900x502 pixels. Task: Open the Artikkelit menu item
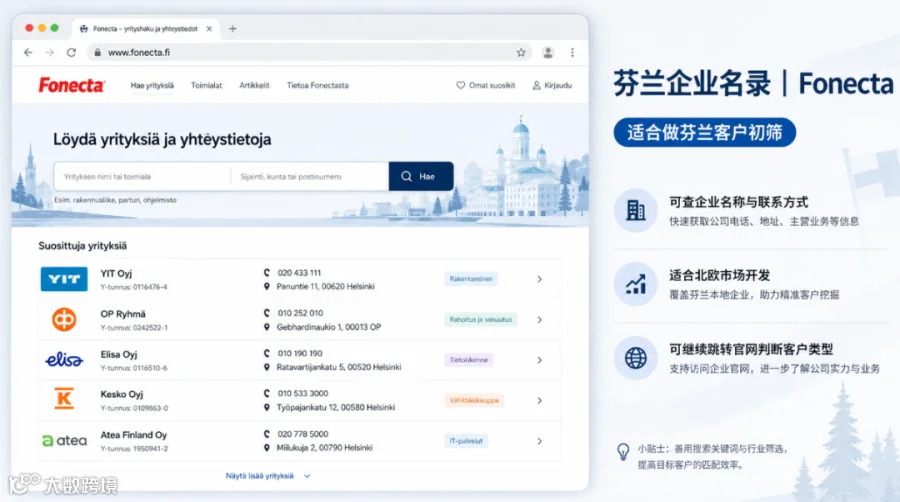click(254, 85)
